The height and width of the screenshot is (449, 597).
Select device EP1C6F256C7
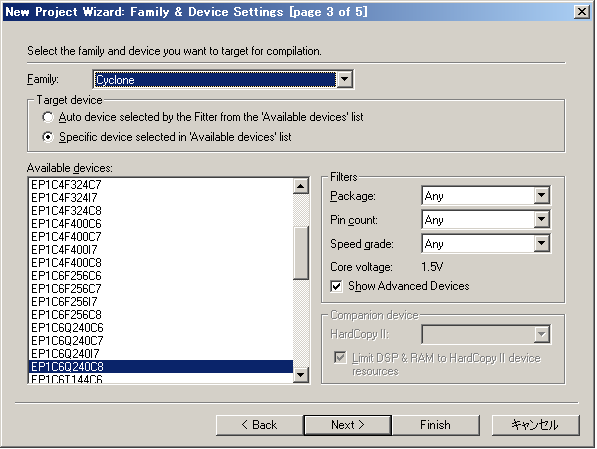[161, 289]
